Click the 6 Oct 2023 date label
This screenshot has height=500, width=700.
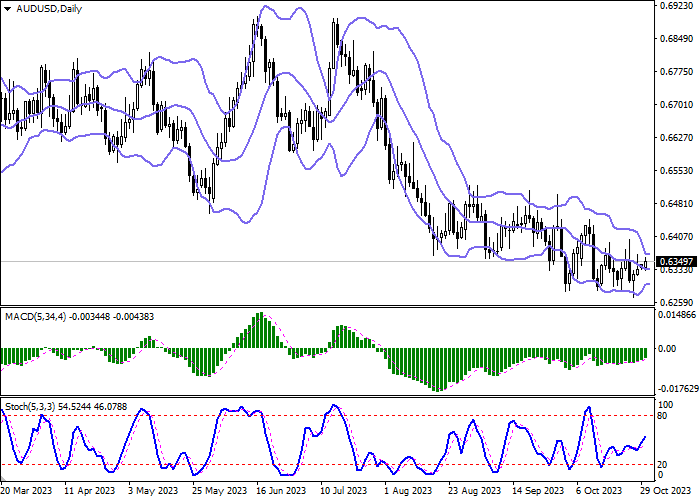[x=600, y=491]
